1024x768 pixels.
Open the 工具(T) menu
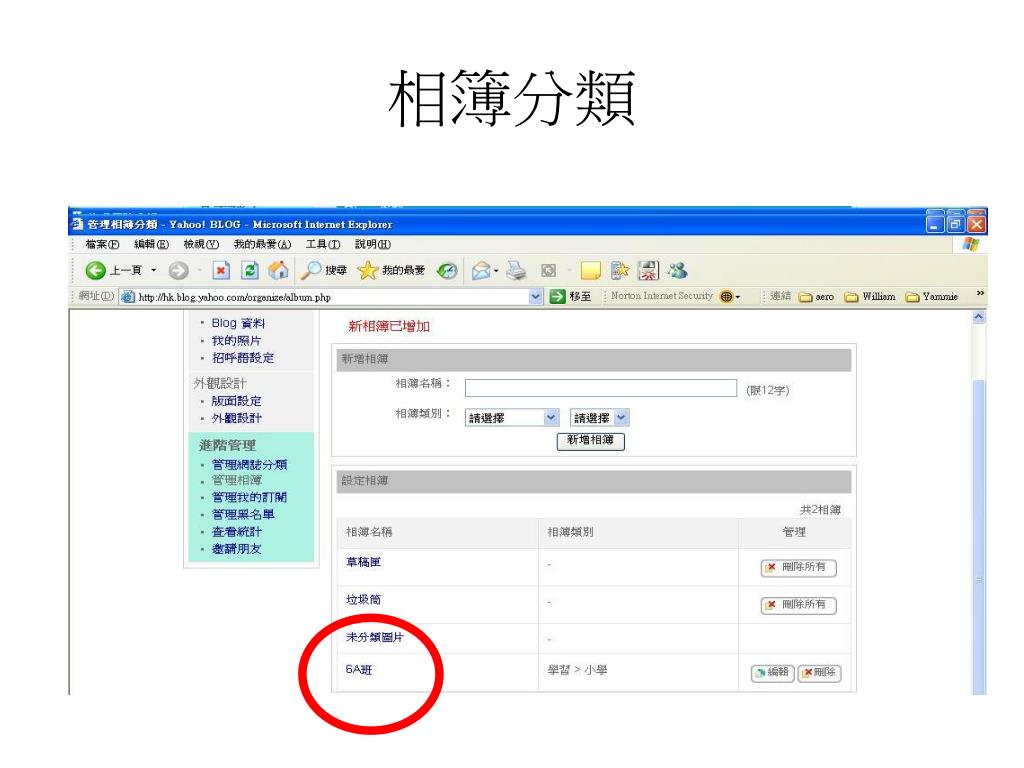[x=323, y=244]
